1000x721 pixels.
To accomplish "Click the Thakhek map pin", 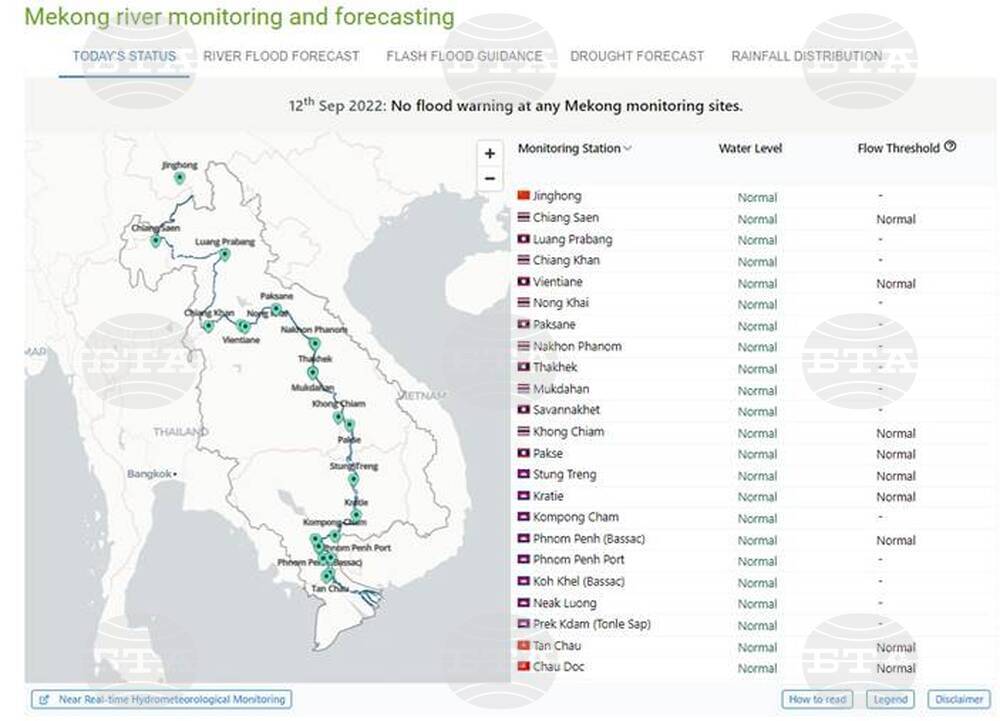I will [312, 371].
